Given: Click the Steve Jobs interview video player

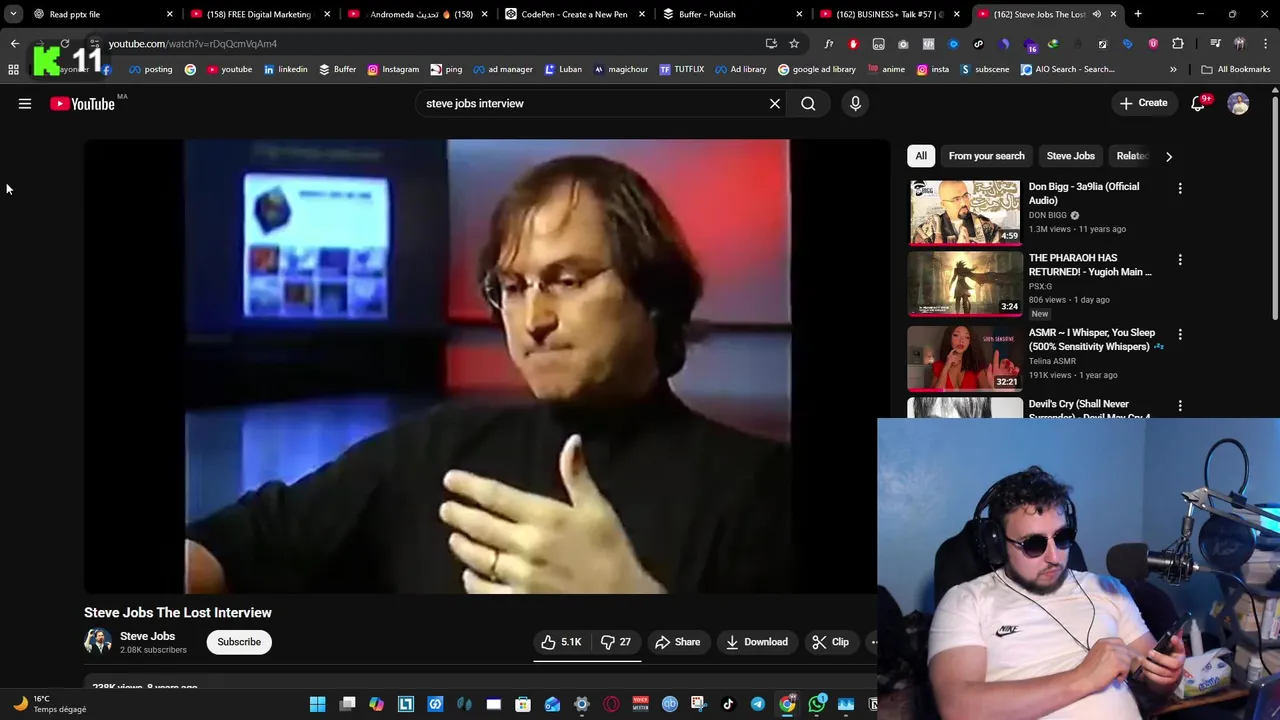Looking at the screenshot, I should (x=486, y=366).
